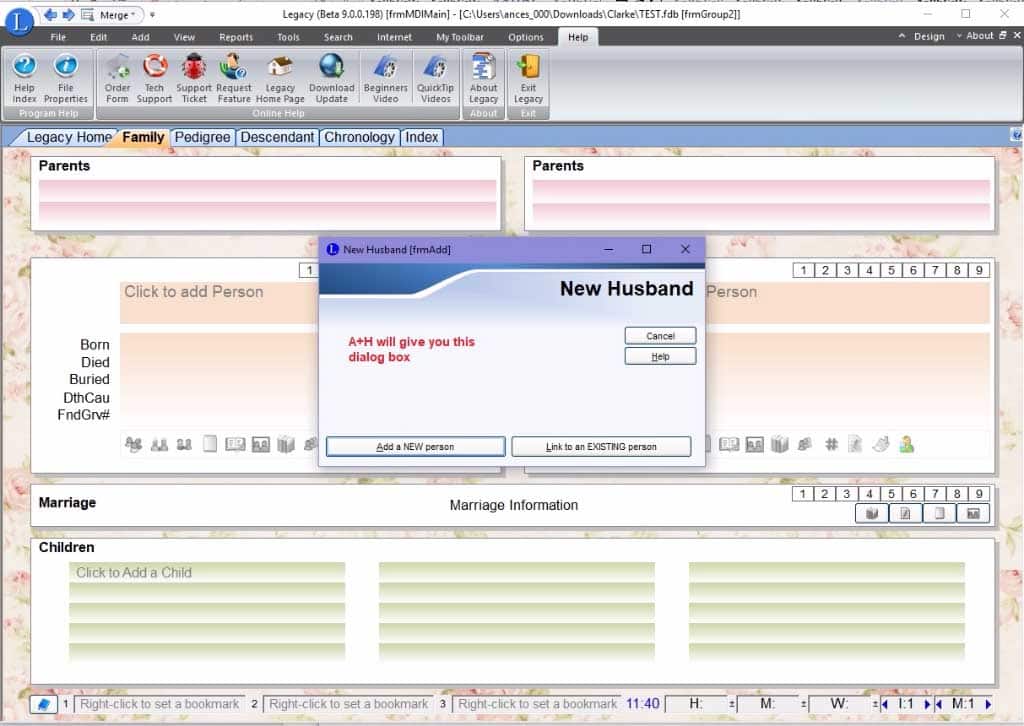Open Legacy Home Page

pyautogui.click(x=280, y=78)
